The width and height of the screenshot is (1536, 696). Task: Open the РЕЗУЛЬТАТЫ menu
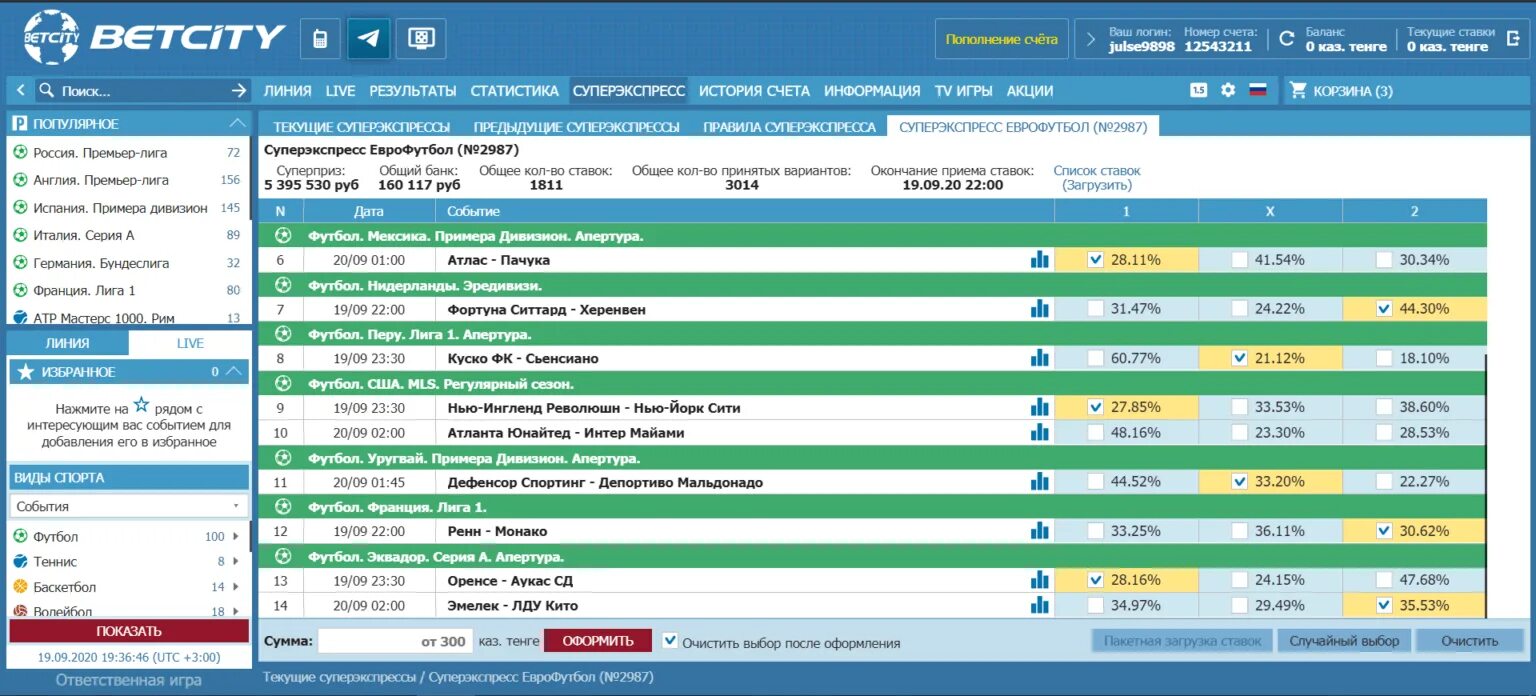pyautogui.click(x=413, y=90)
